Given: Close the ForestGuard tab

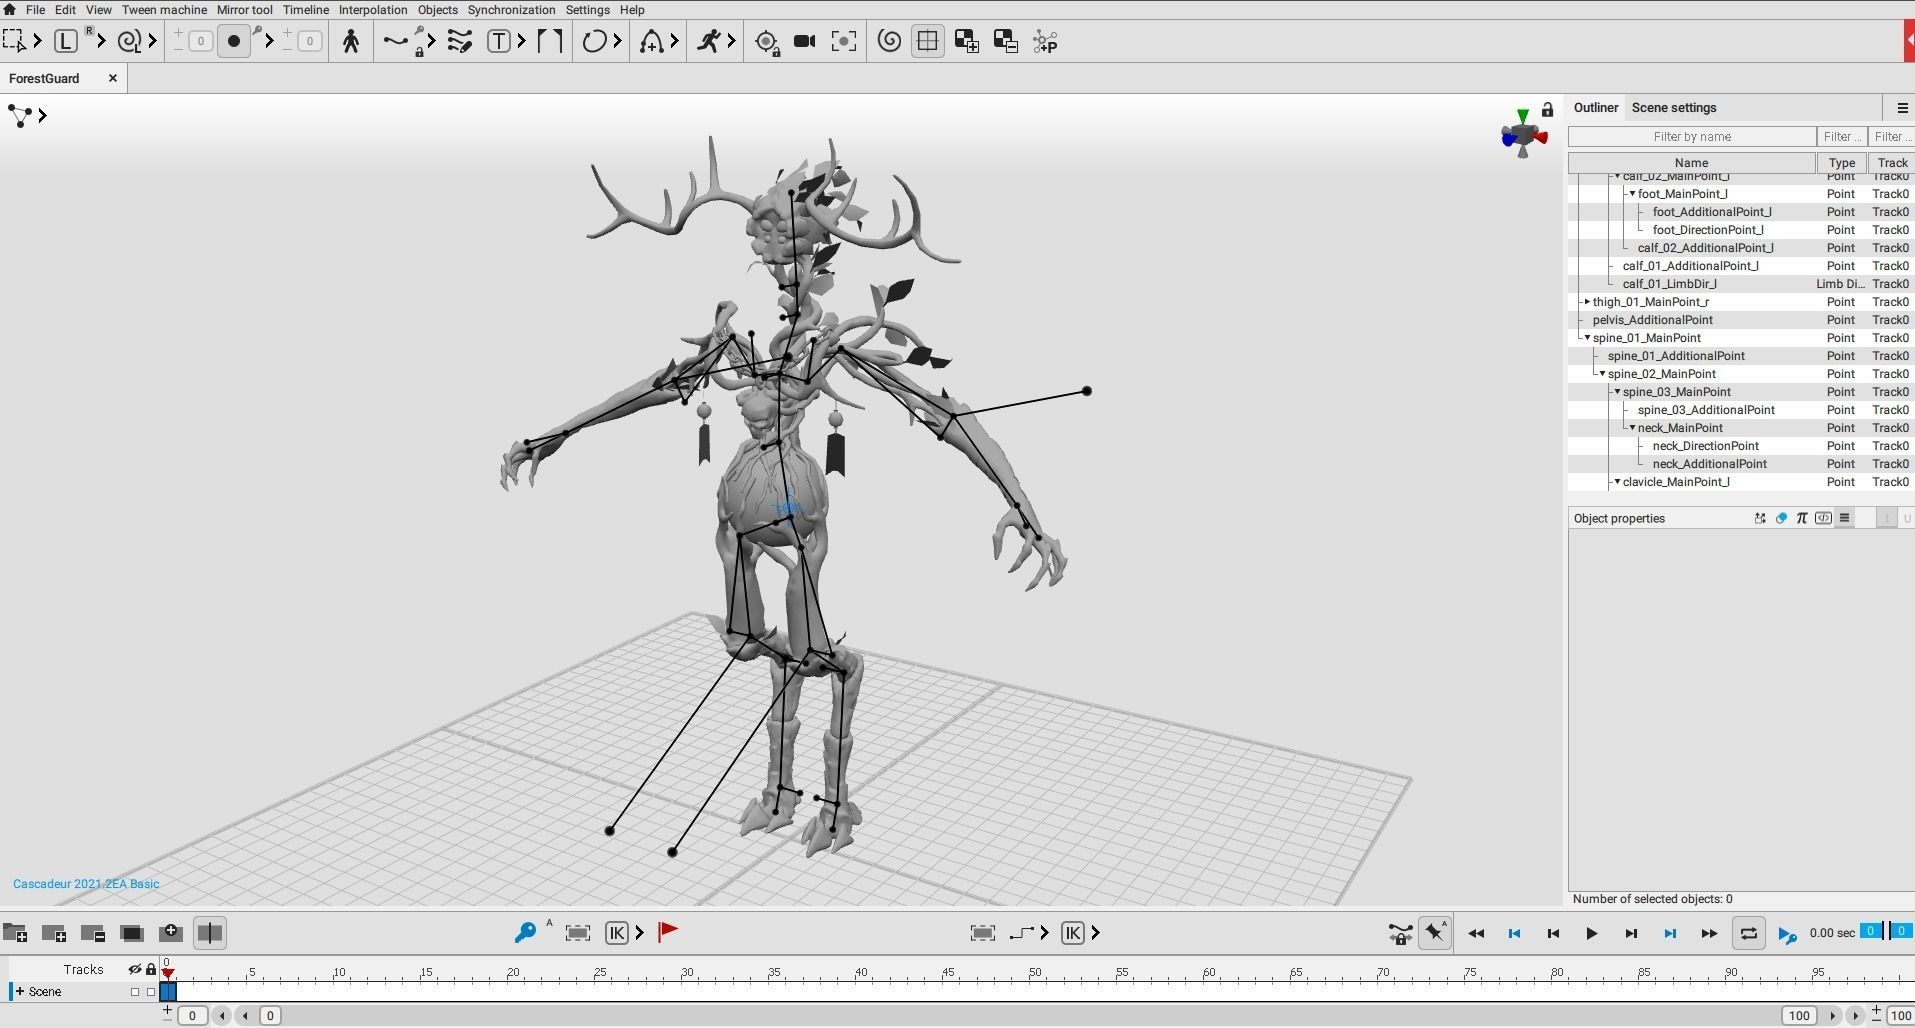Looking at the screenshot, I should (113, 78).
